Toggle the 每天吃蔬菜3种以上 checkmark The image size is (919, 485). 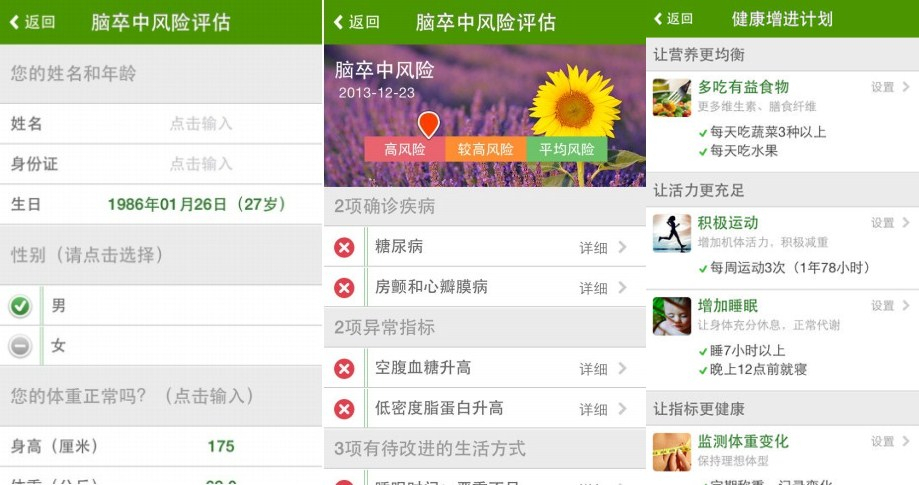pos(703,133)
